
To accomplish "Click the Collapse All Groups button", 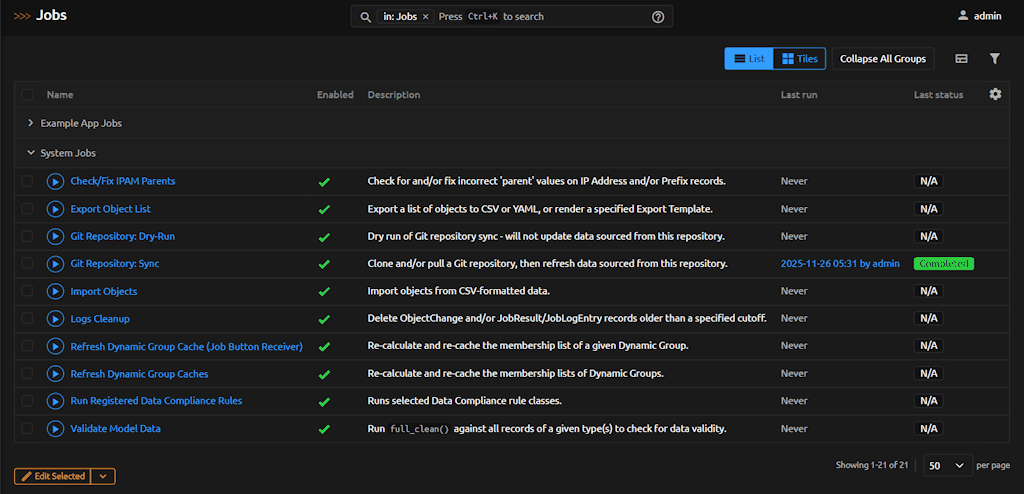I will pyautogui.click(x=882, y=59).
